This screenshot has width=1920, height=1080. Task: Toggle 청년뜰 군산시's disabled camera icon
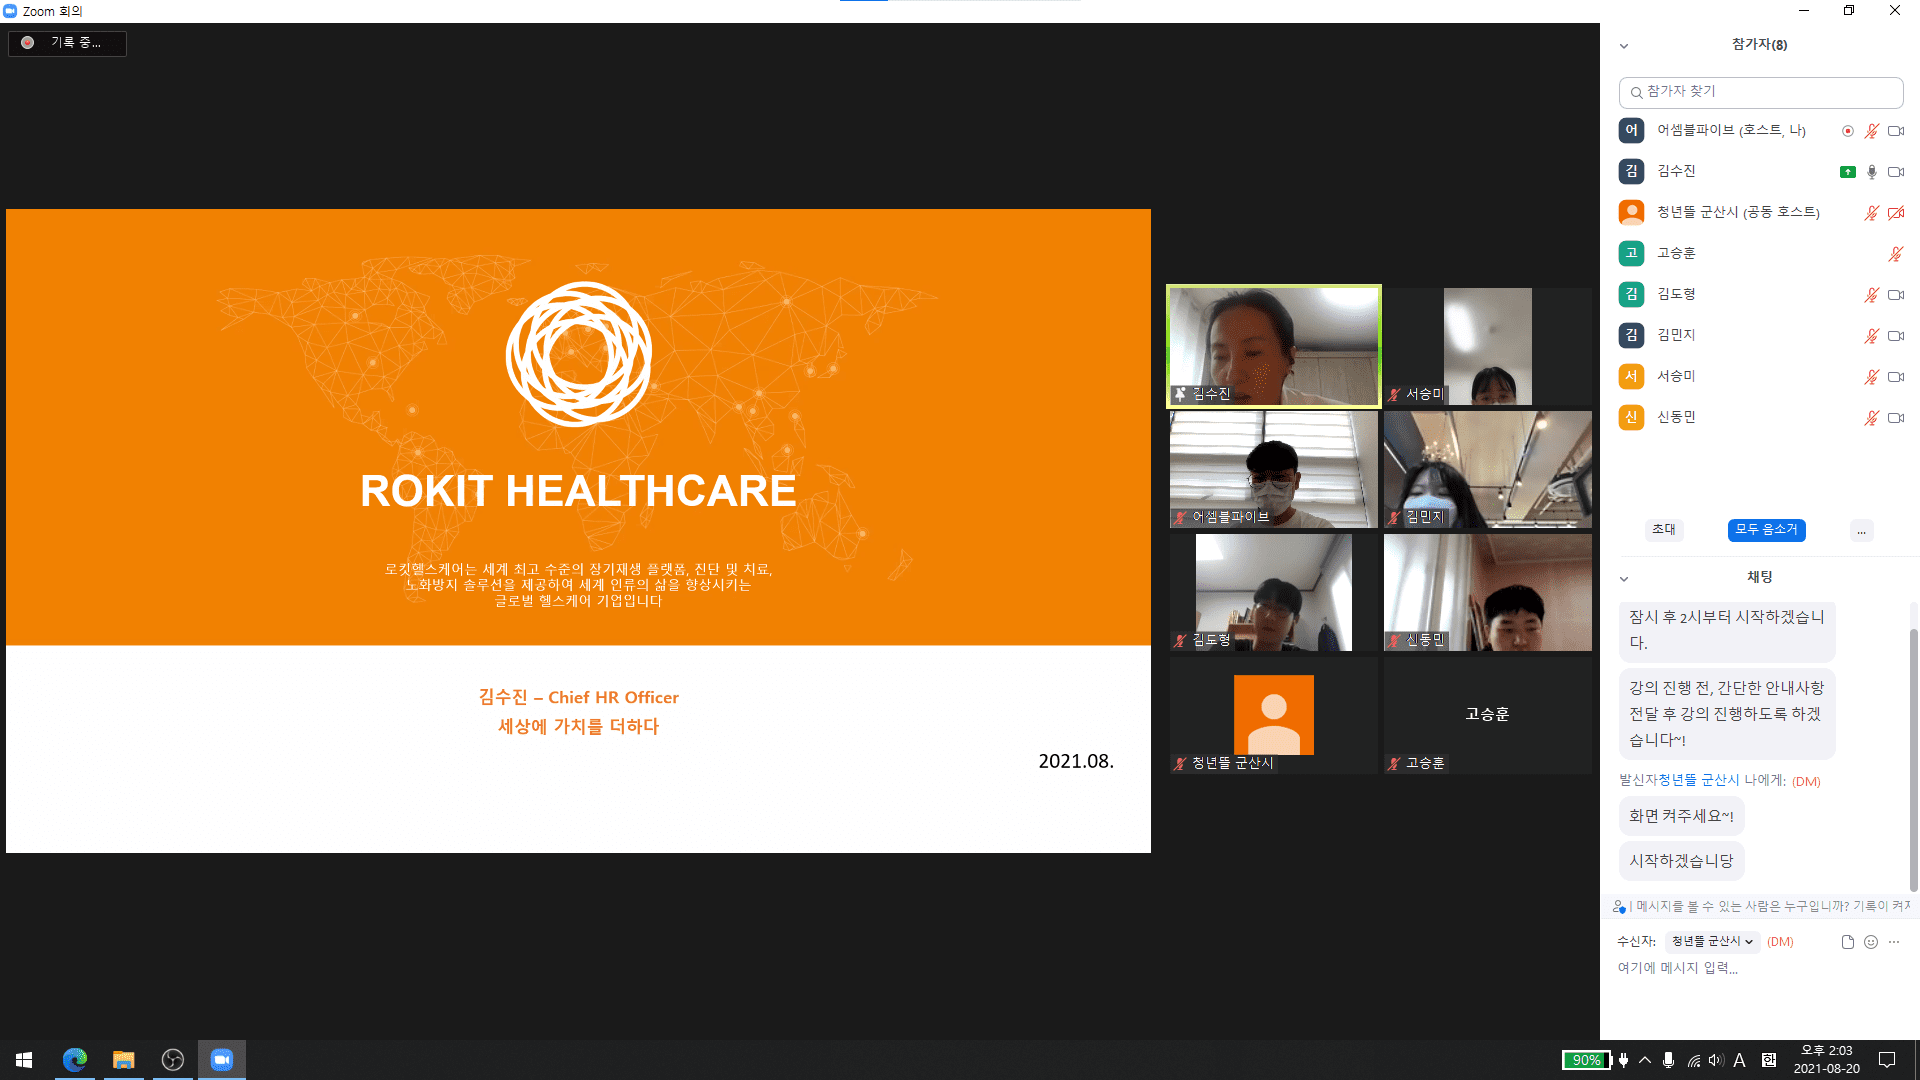pyautogui.click(x=1896, y=213)
